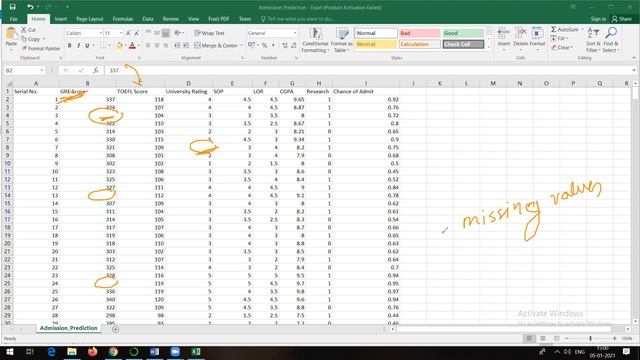The image size is (640, 360).
Task: Toggle Italic formatting
Action: click(x=78, y=45)
